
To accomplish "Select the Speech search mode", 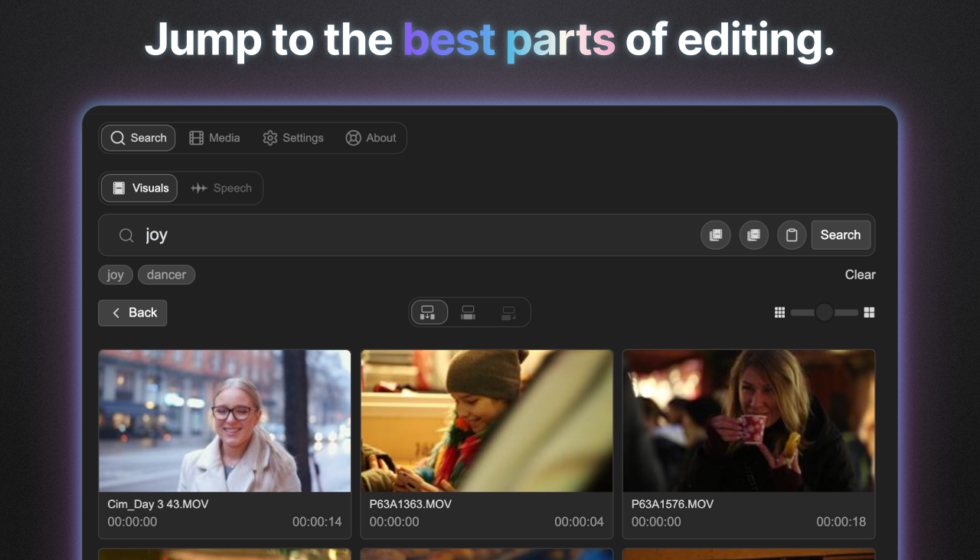I will pos(221,188).
